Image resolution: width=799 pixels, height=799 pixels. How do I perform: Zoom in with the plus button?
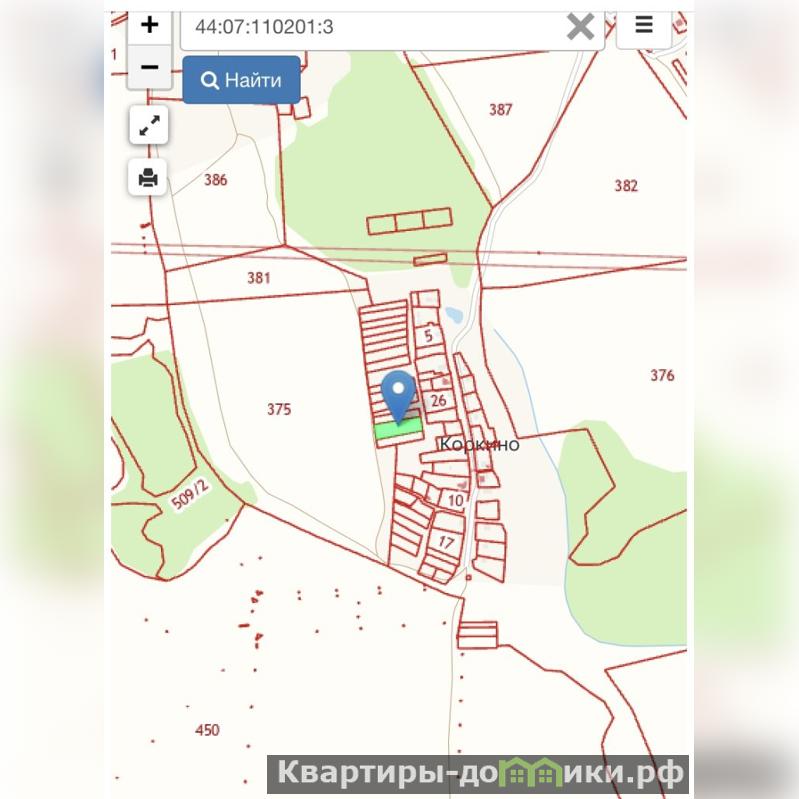pos(149,26)
